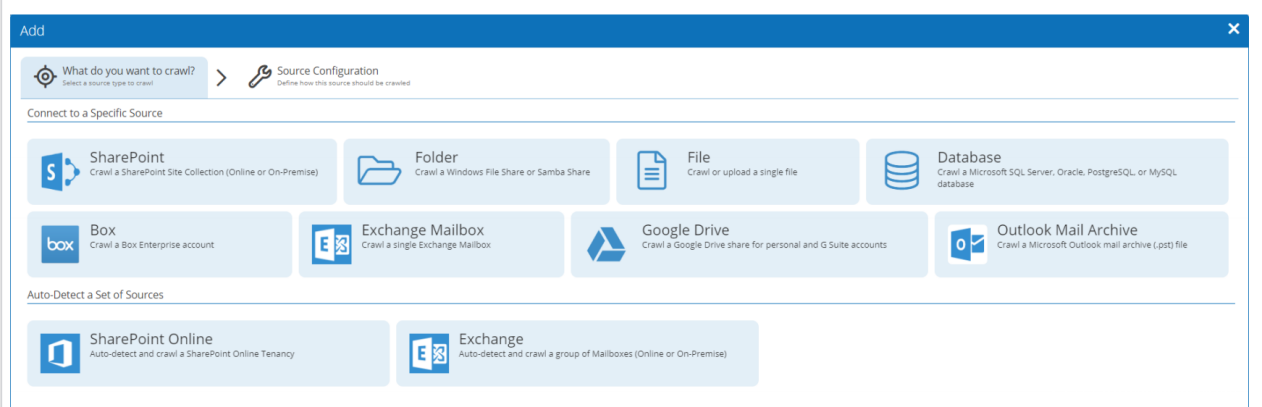The height and width of the screenshot is (407, 1262).
Task: Pick SharePoint Online tenancy auto-detect description
Action: coord(192,354)
